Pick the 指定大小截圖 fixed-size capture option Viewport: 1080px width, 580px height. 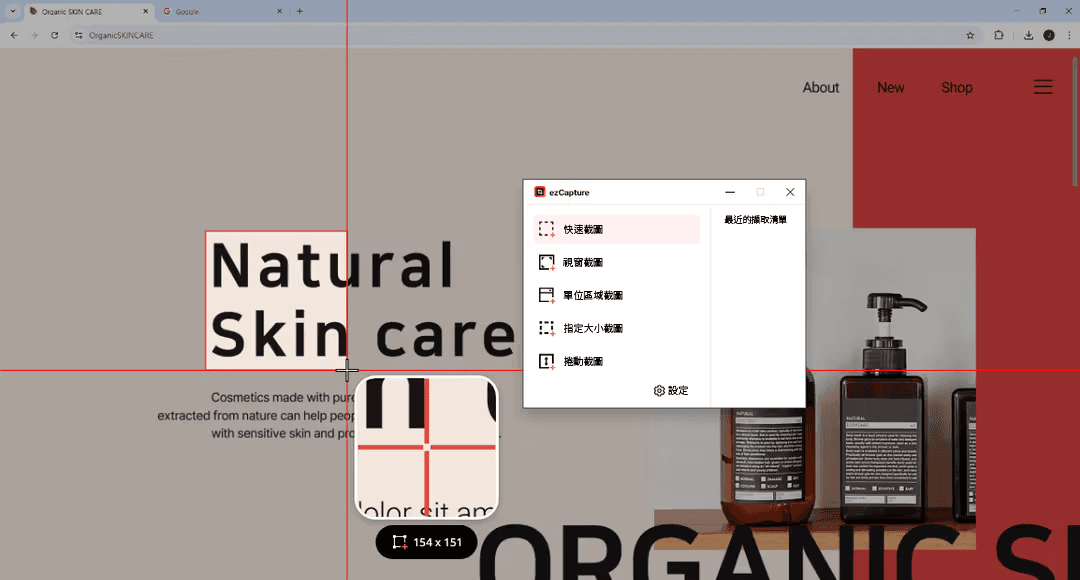(592, 328)
